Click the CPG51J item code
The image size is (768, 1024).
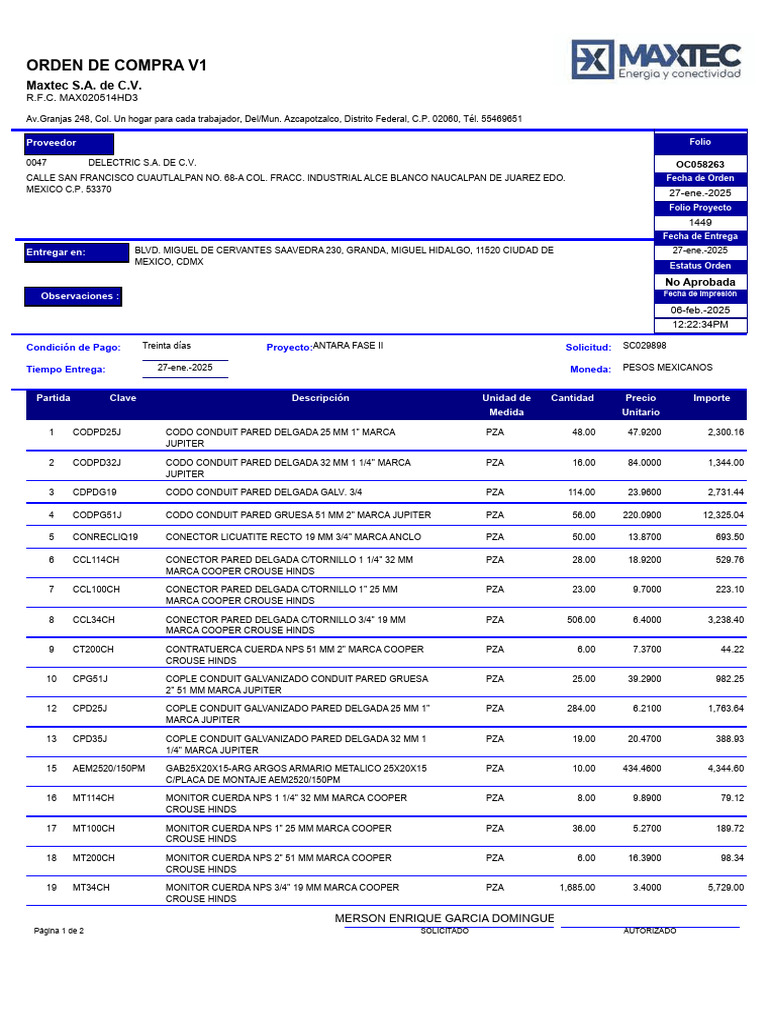(90, 679)
